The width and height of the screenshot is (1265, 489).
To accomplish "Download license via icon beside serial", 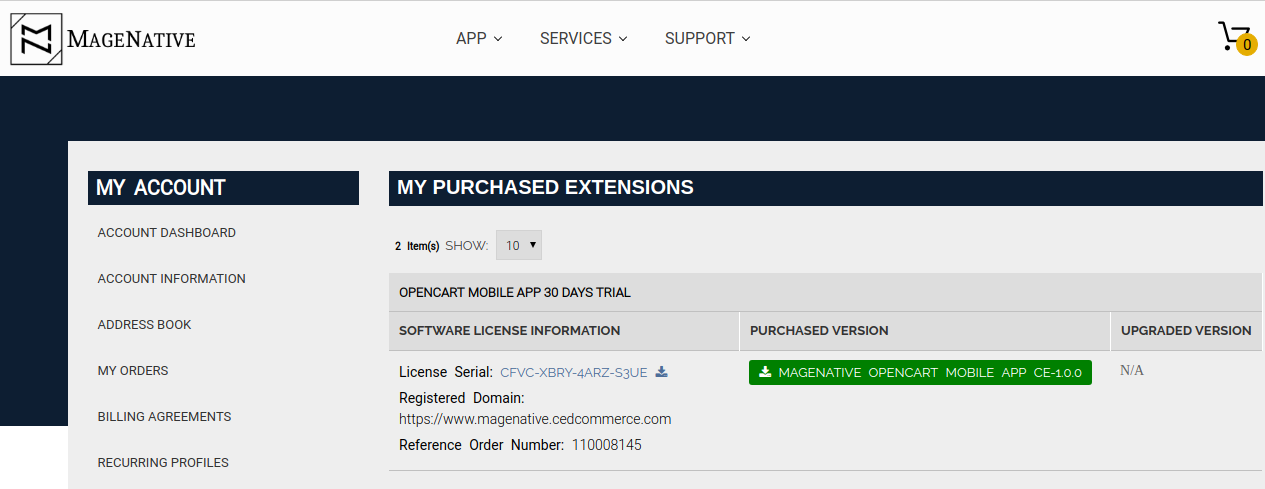I will 661,372.
